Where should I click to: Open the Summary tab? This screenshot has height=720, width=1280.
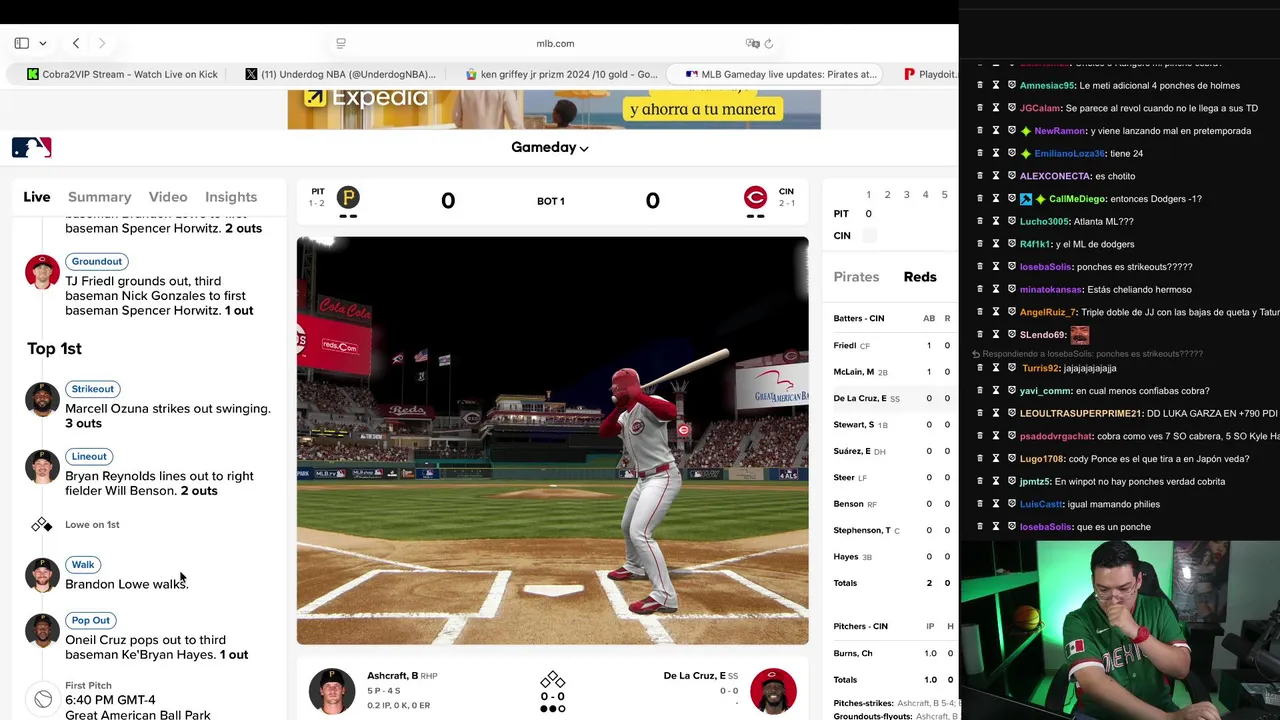click(x=99, y=197)
